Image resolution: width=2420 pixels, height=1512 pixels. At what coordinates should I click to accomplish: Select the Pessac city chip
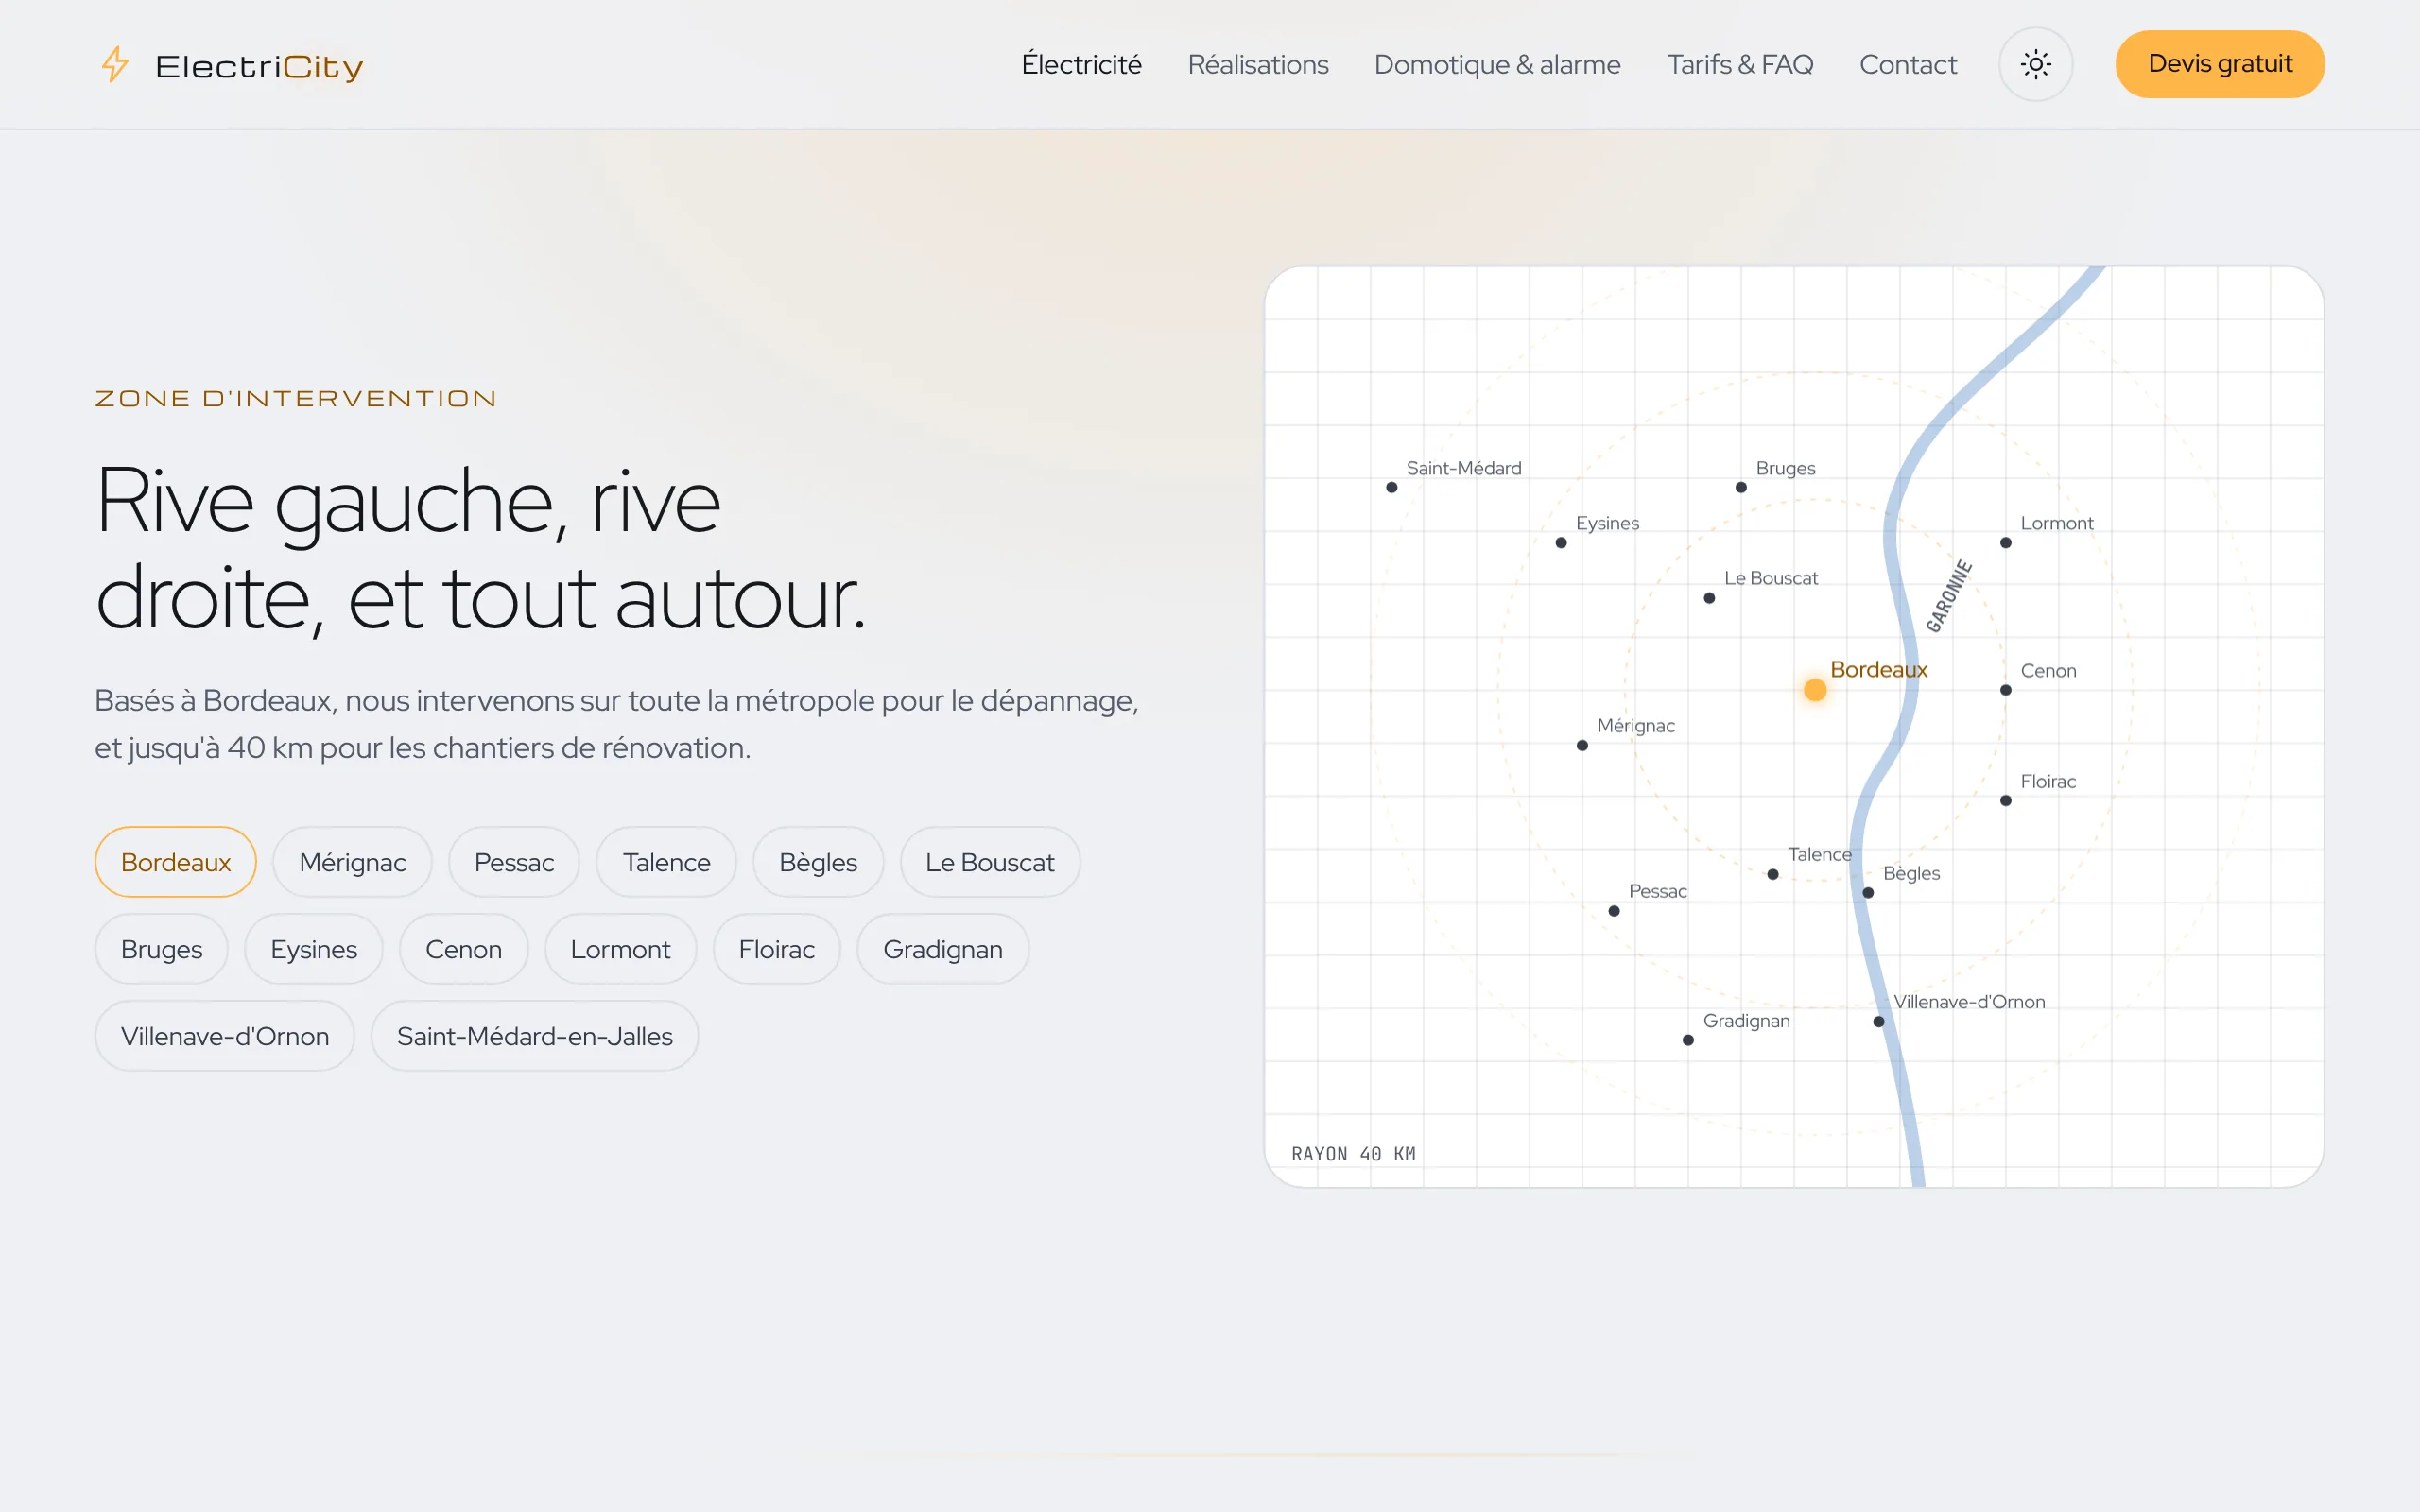[514, 862]
